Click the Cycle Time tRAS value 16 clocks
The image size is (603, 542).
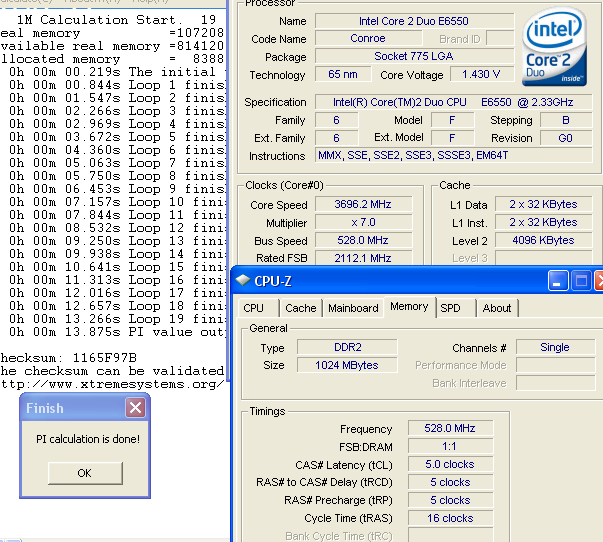450,518
